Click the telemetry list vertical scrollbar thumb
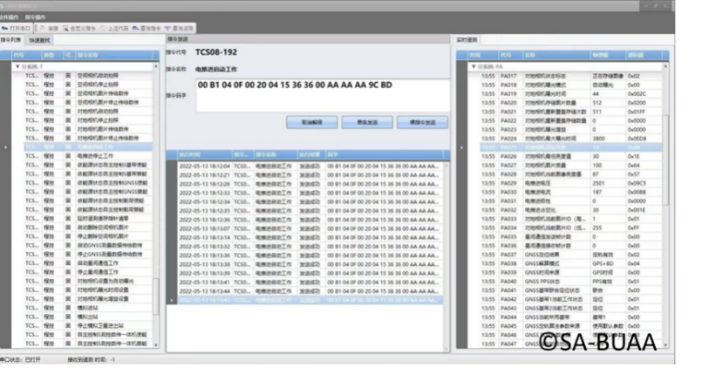 [665, 160]
